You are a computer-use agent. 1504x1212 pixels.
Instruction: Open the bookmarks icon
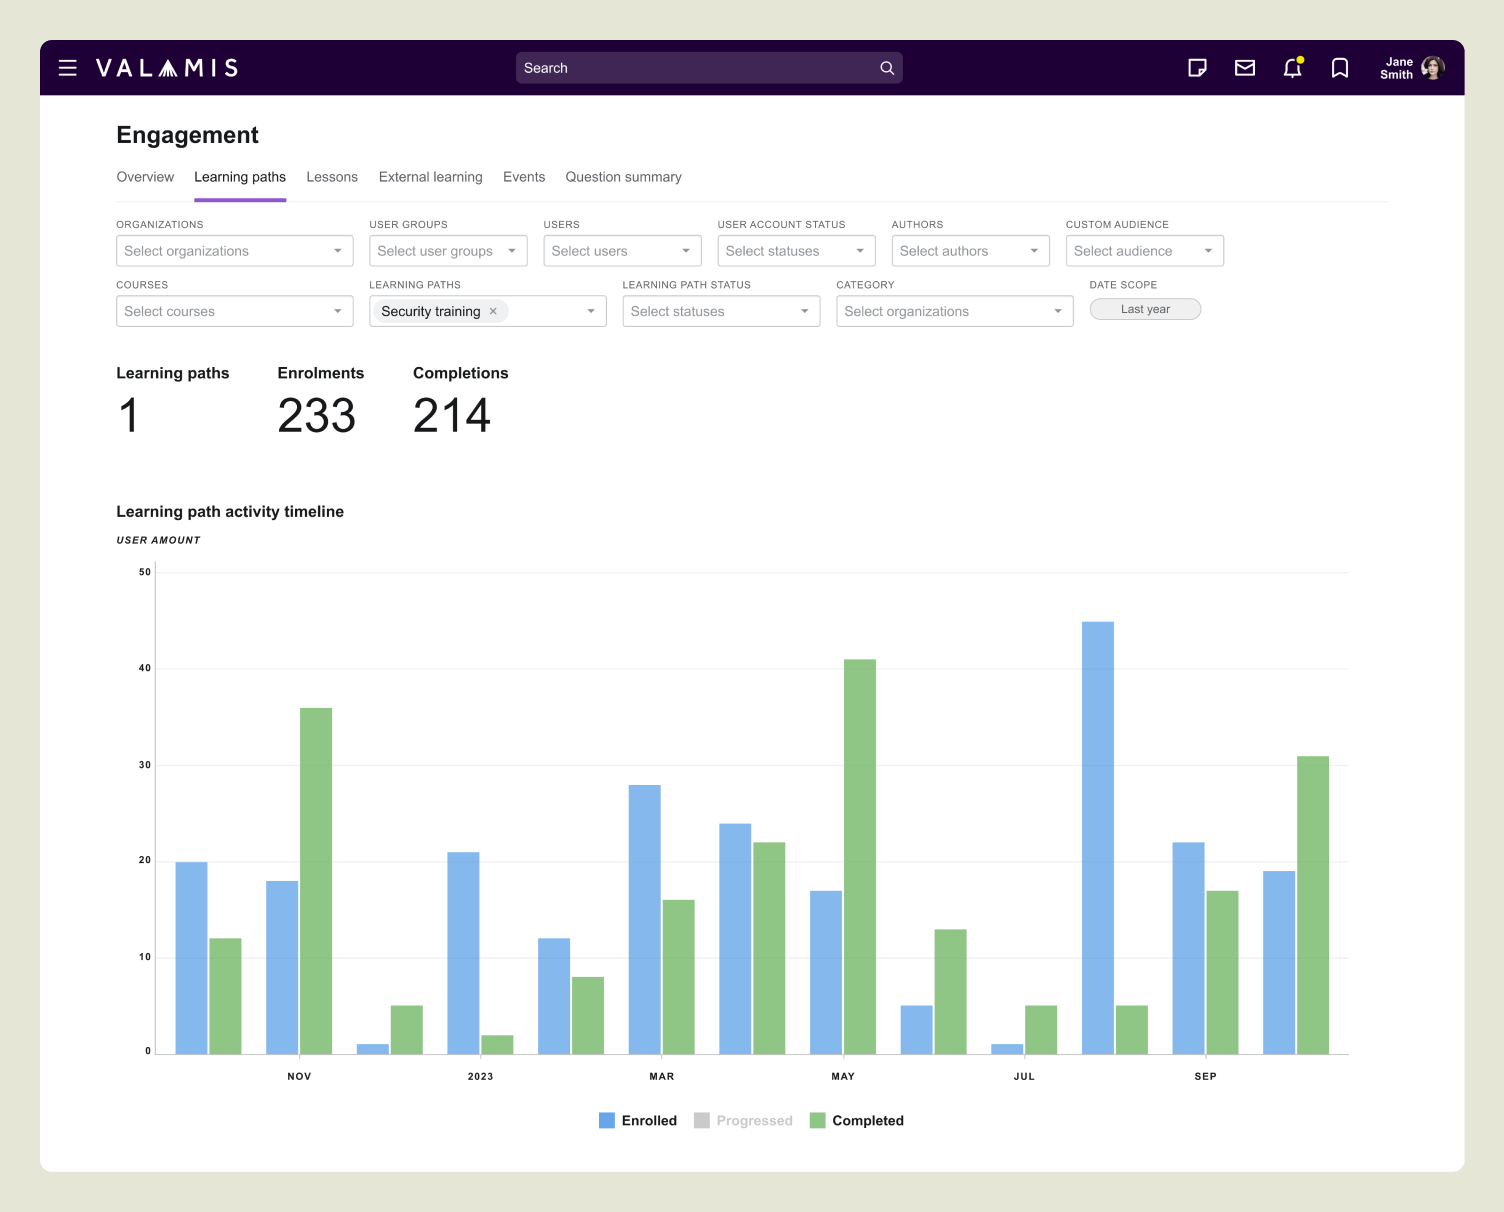click(1340, 68)
